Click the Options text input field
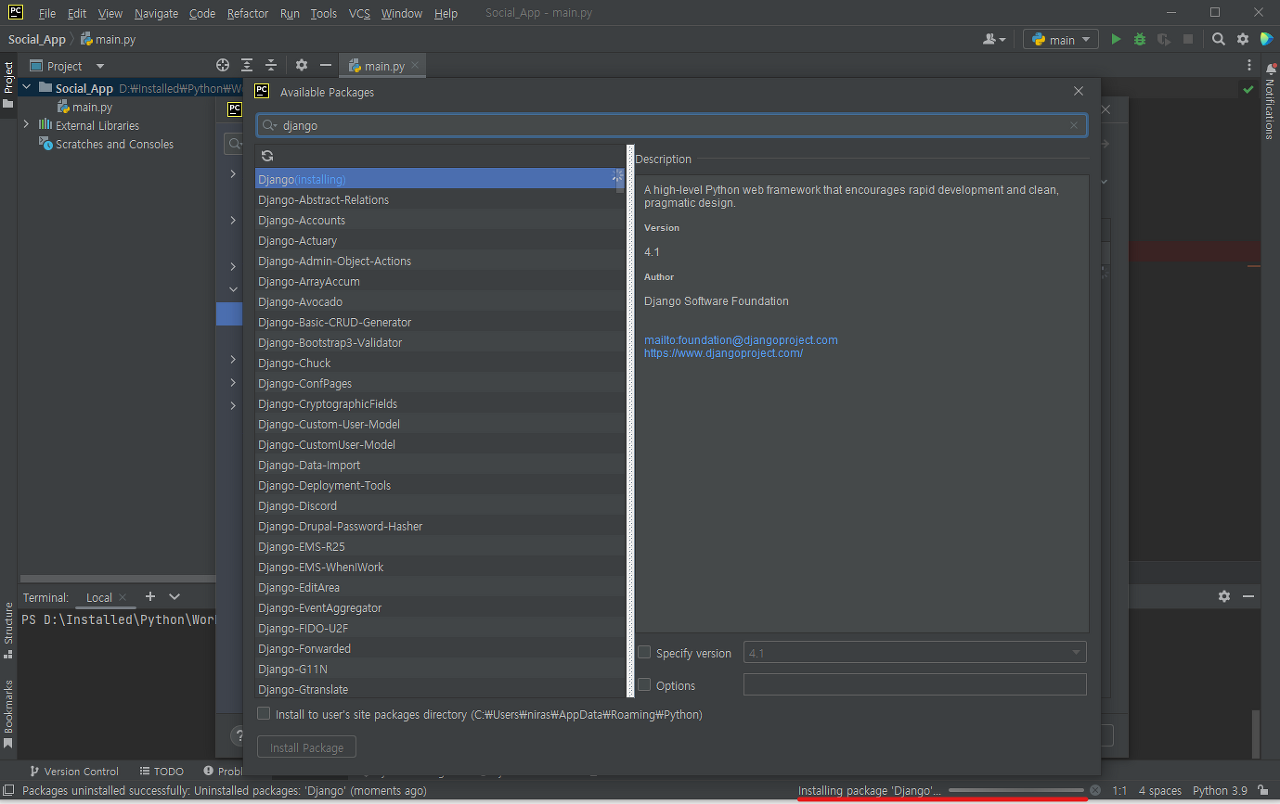 (x=914, y=684)
